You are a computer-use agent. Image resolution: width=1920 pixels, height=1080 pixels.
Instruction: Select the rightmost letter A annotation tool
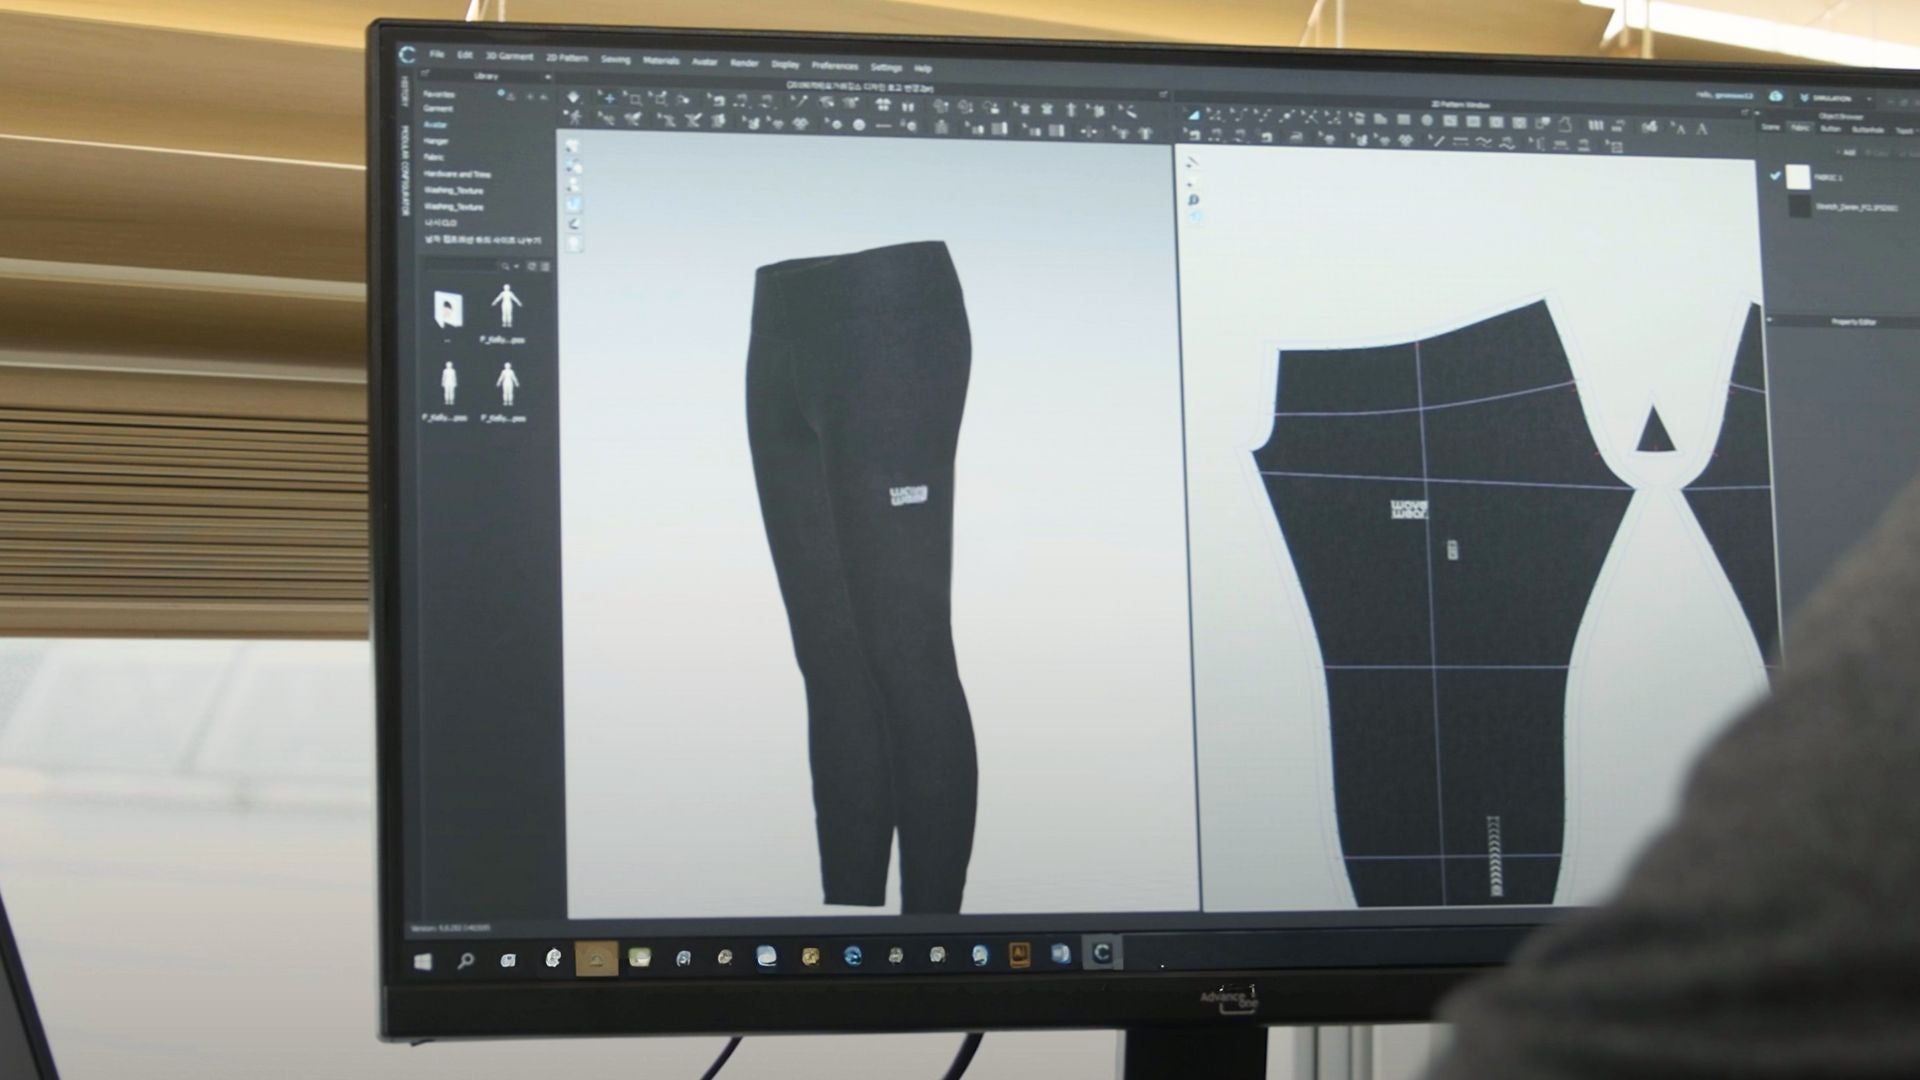click(x=1702, y=128)
